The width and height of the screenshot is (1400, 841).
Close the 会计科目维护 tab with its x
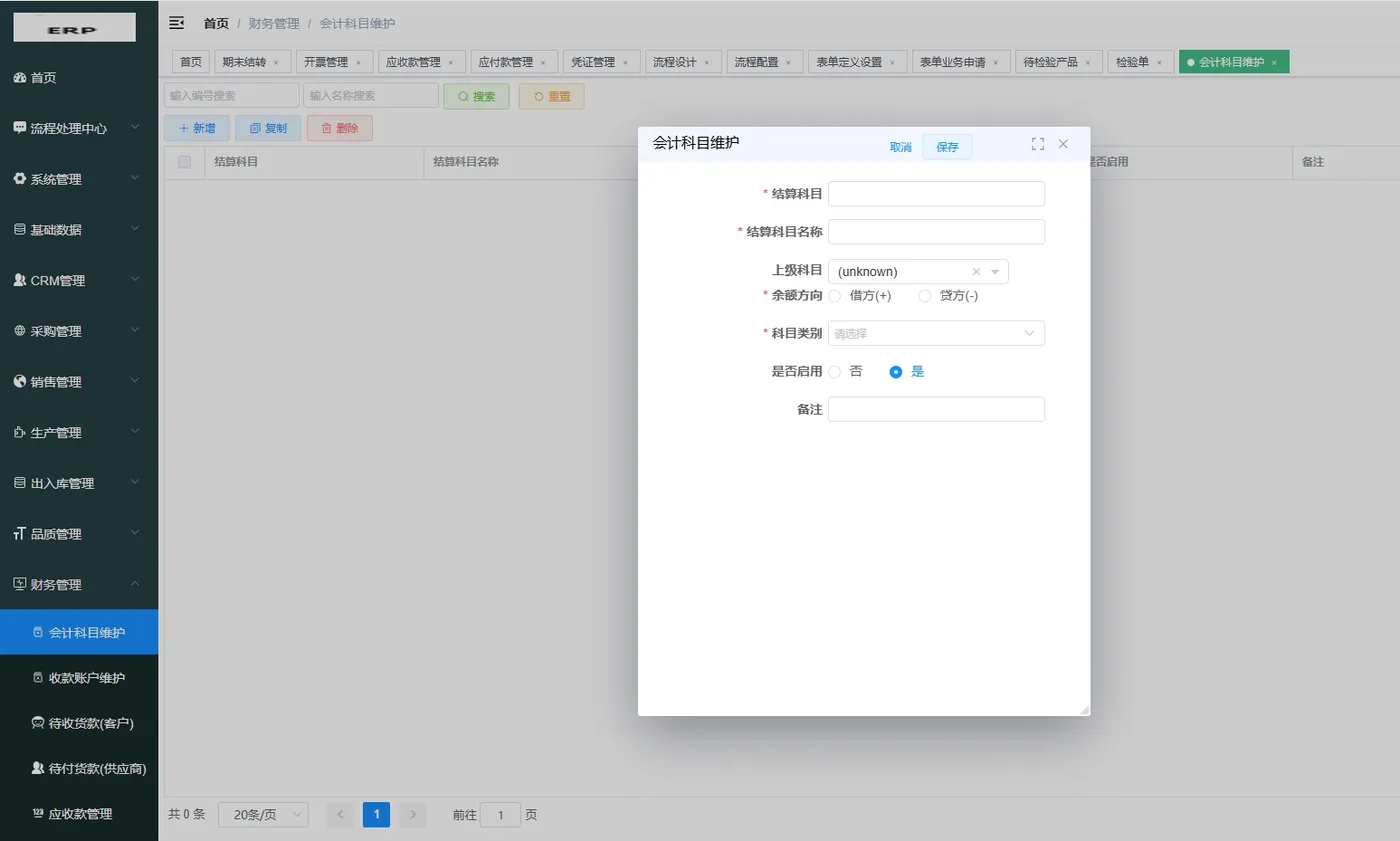click(x=1274, y=62)
